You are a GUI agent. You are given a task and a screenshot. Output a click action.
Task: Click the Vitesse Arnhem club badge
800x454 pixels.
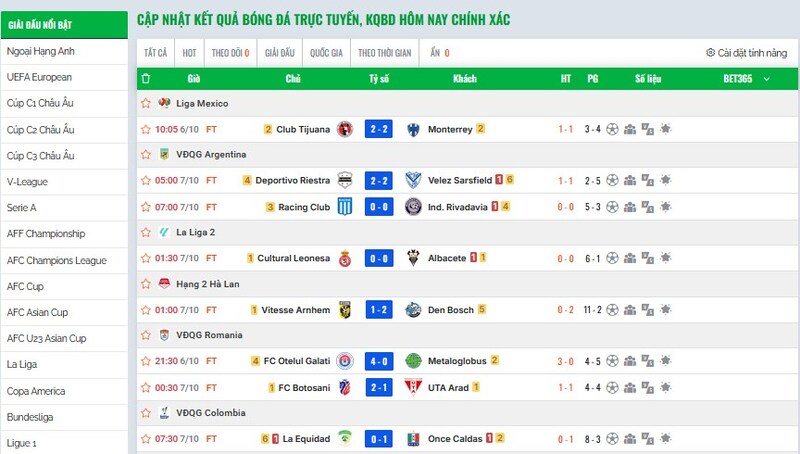tap(345, 310)
